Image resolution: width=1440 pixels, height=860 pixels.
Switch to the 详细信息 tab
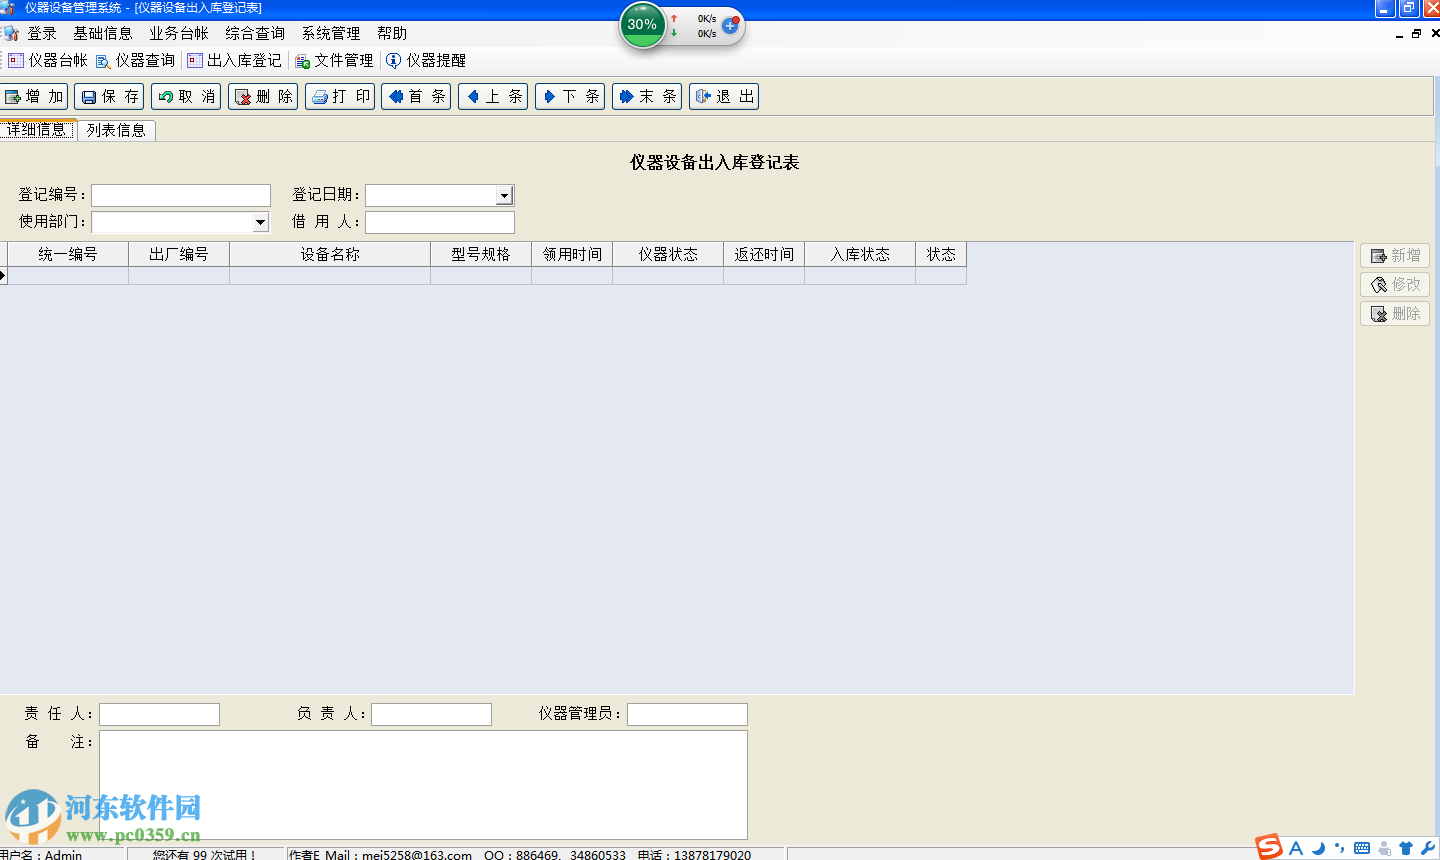pyautogui.click(x=38, y=130)
